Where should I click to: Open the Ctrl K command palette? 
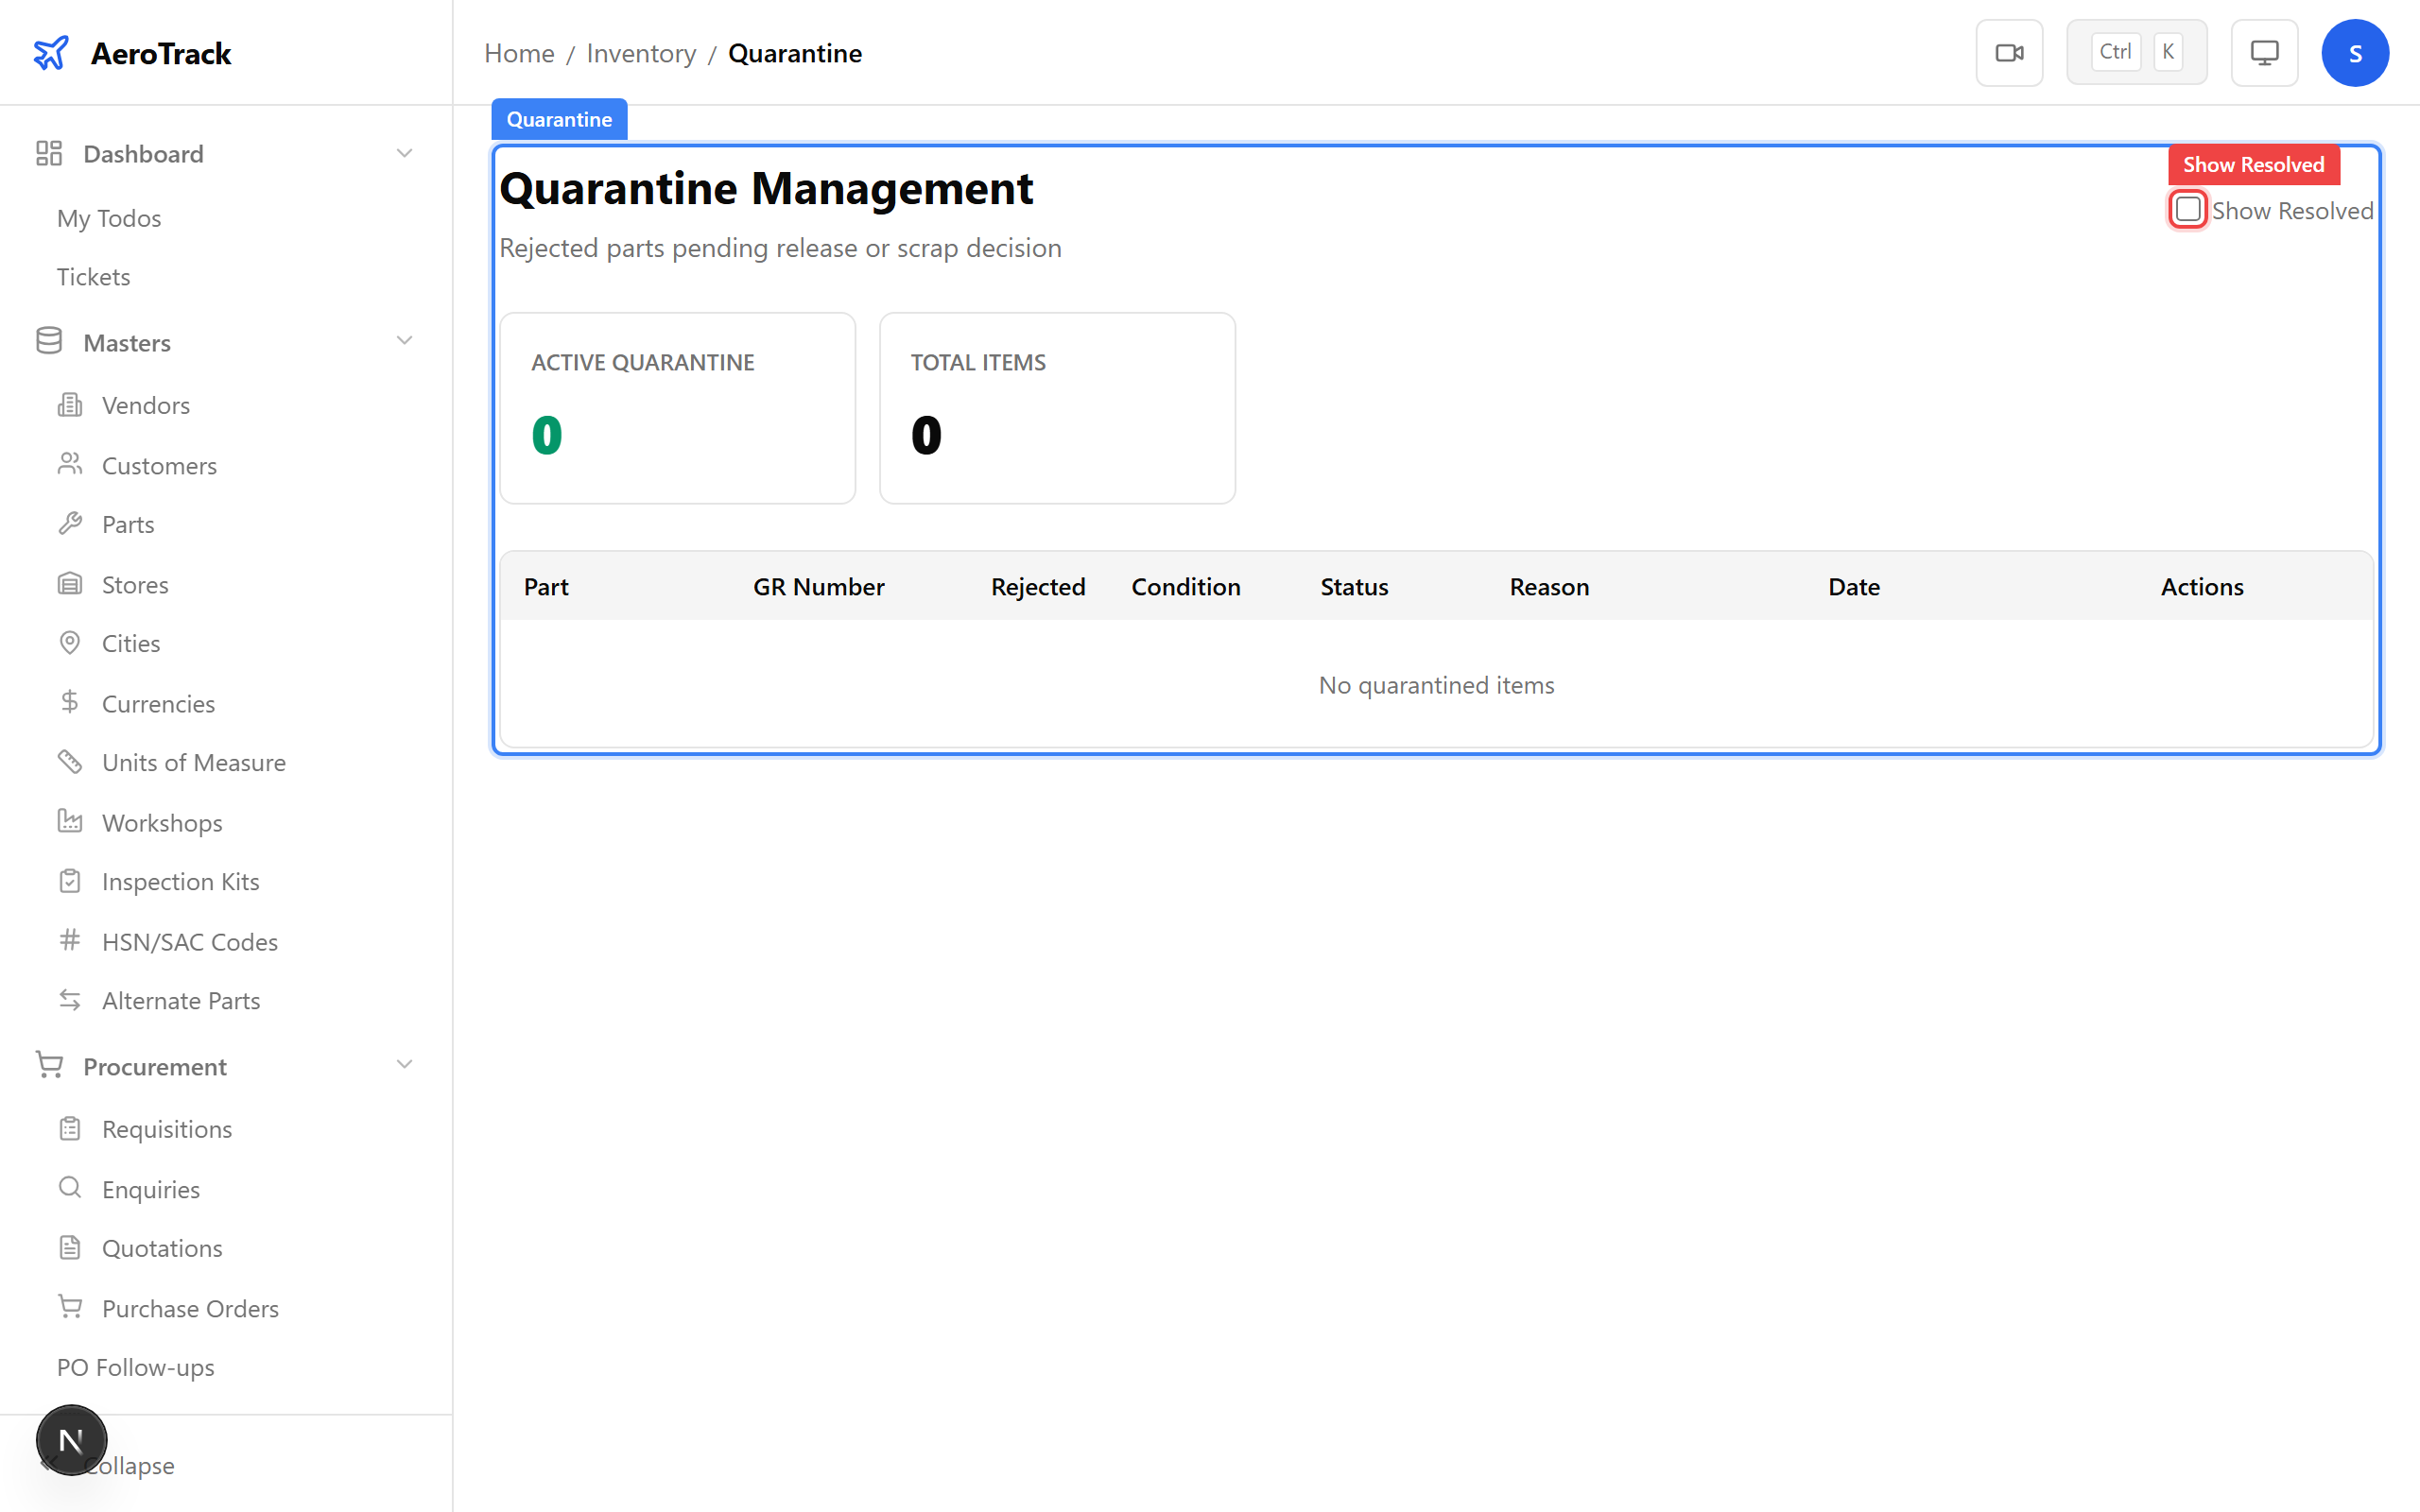coord(2136,53)
